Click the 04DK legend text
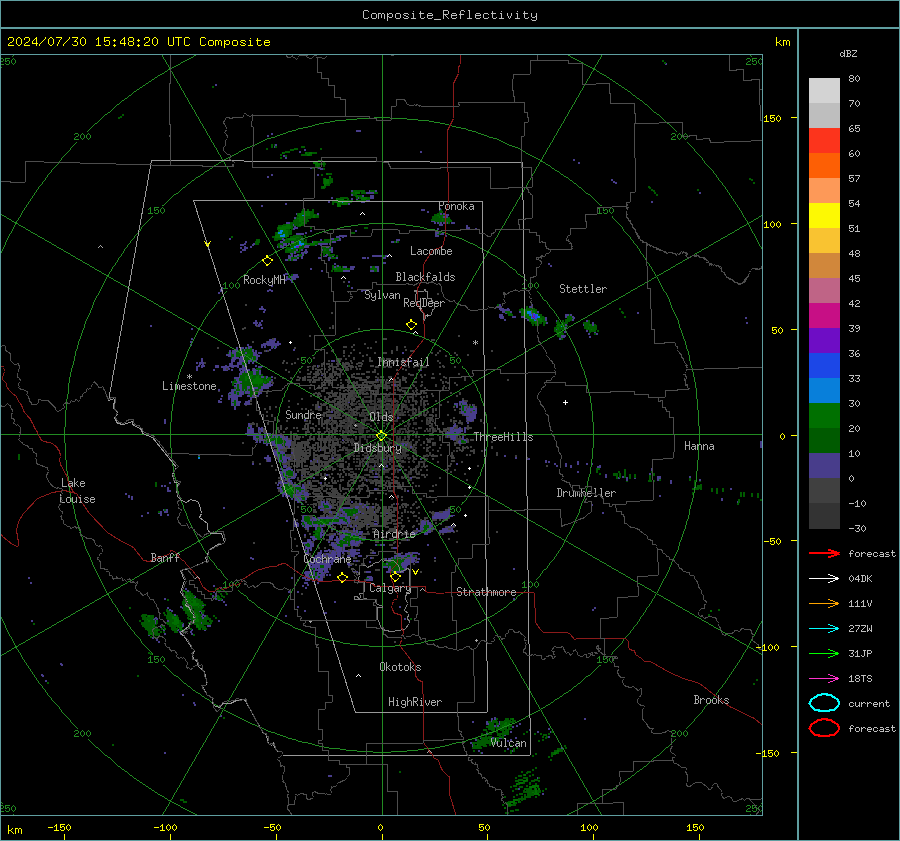The width and height of the screenshot is (900, 841). [860, 579]
